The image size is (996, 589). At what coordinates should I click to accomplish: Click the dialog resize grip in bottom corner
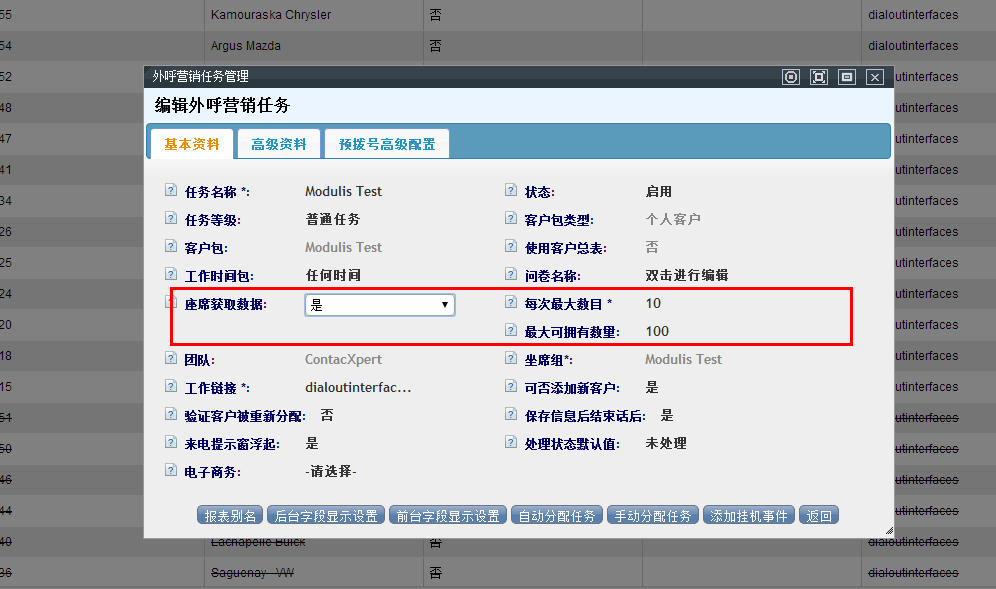pyautogui.click(x=887, y=531)
